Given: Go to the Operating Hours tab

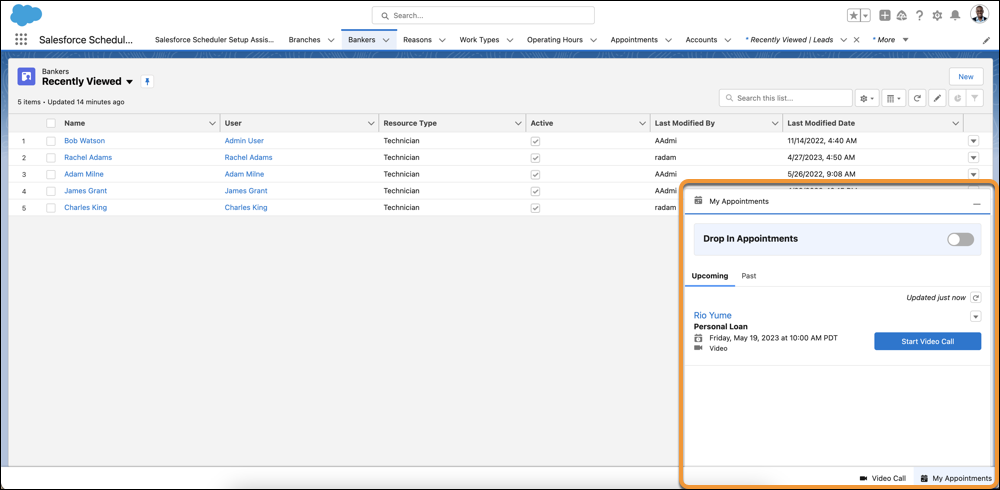Looking at the screenshot, I should [555, 40].
